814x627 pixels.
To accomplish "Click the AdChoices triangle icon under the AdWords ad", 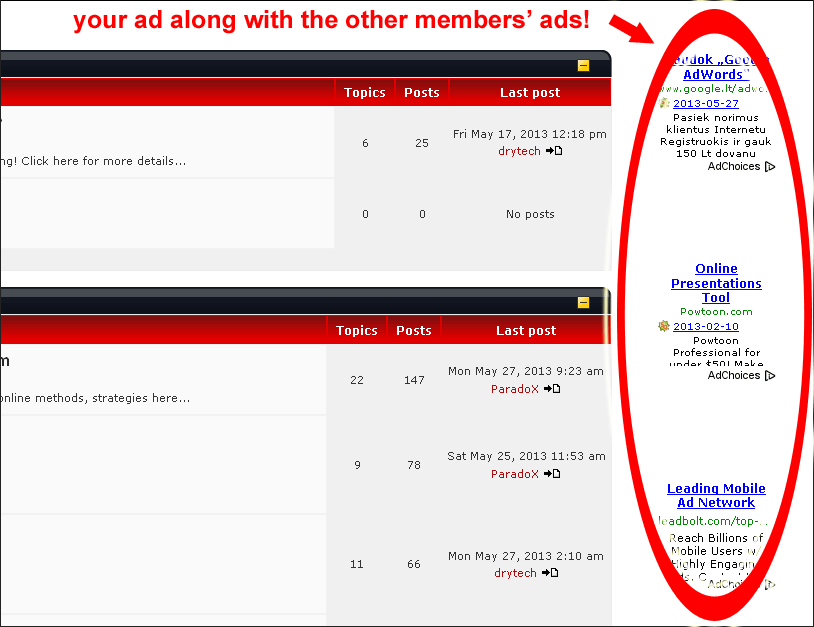I will (x=770, y=167).
